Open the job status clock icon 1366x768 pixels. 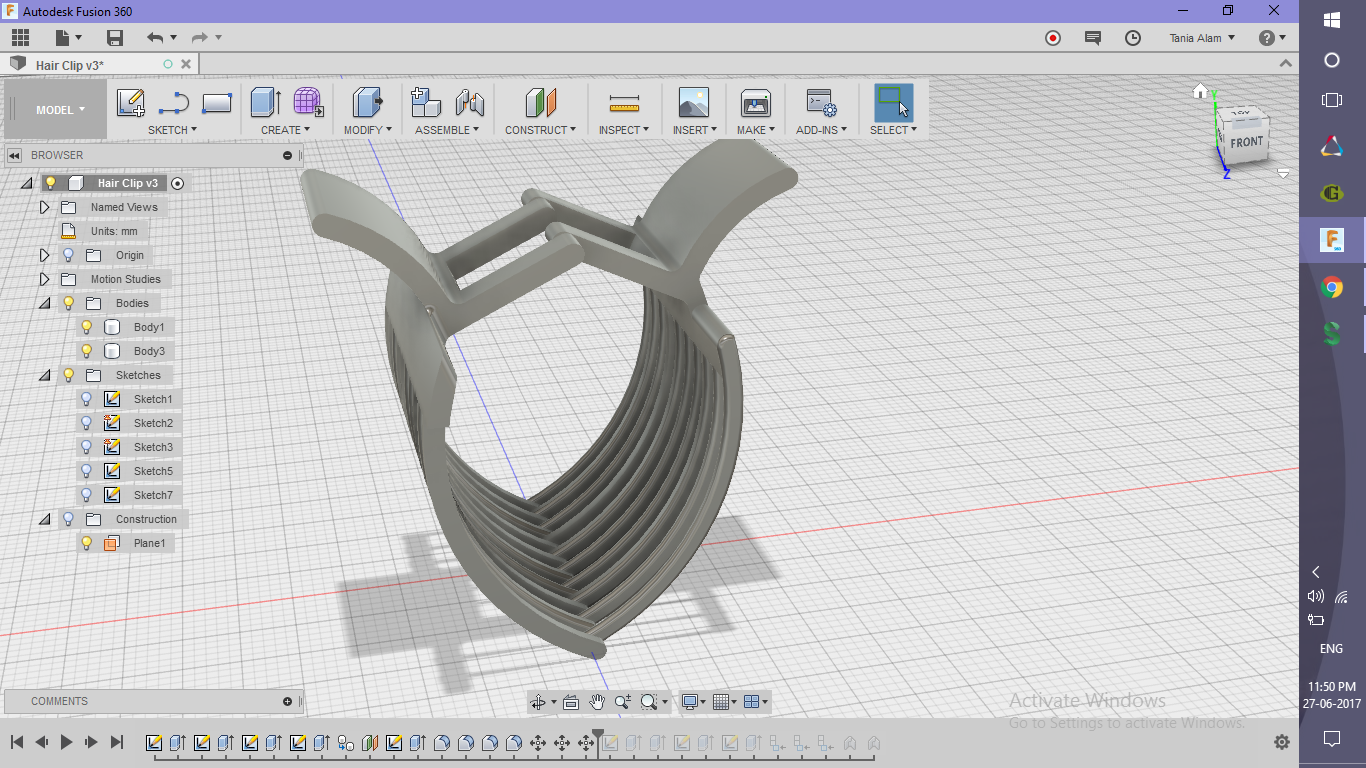click(x=1133, y=38)
